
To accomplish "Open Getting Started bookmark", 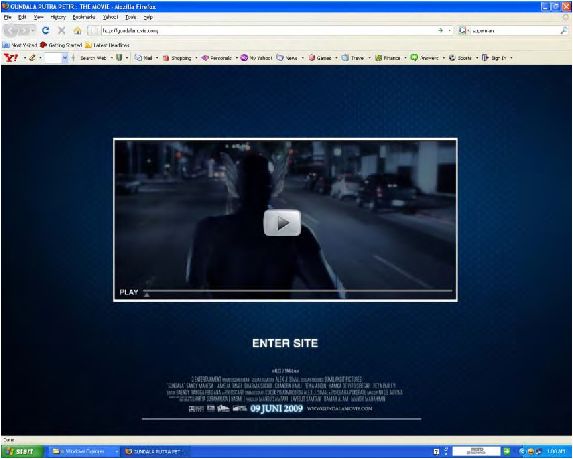I will point(61,45).
